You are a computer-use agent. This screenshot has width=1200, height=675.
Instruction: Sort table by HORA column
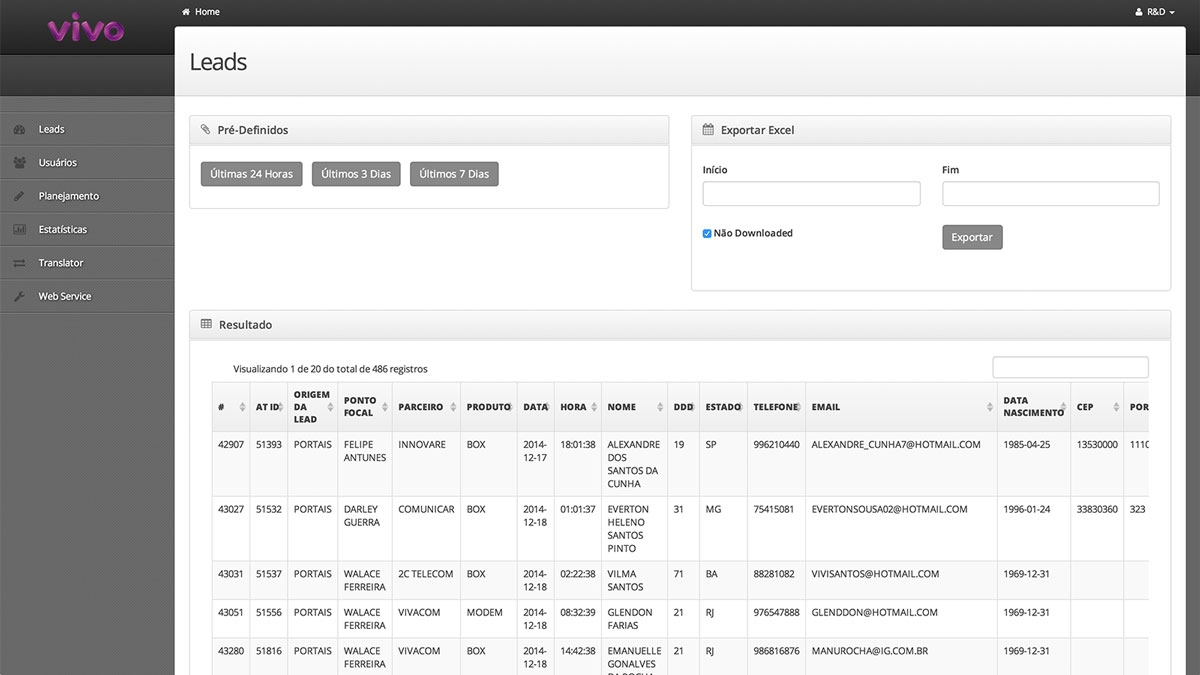(578, 407)
